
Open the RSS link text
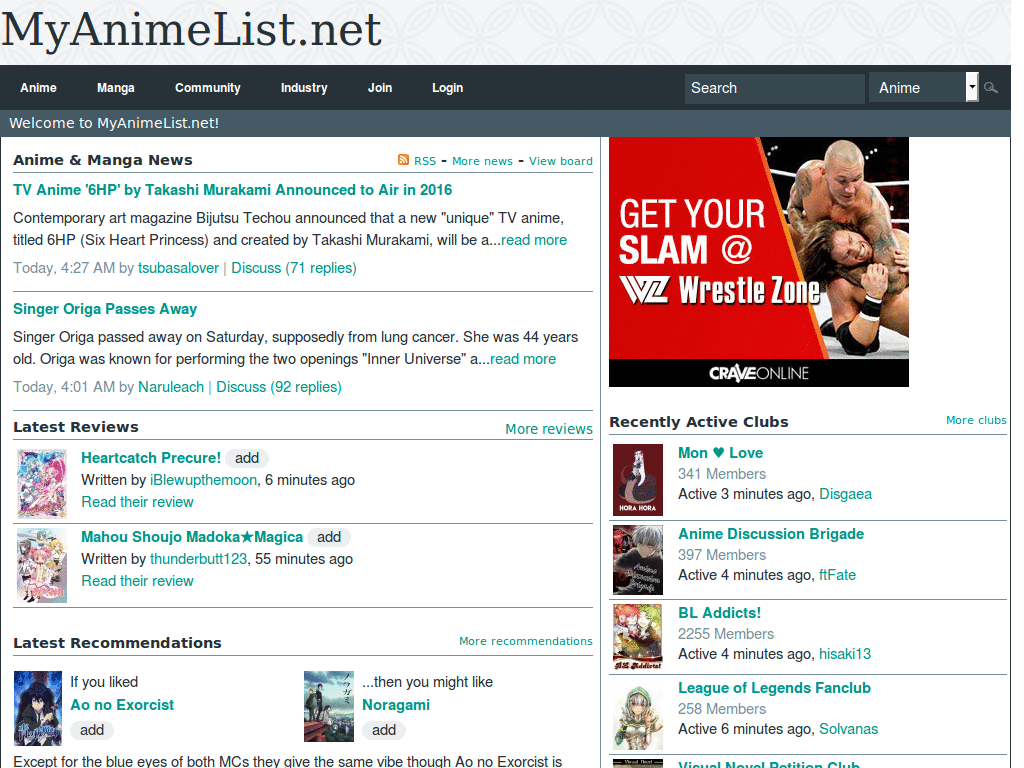tap(424, 161)
